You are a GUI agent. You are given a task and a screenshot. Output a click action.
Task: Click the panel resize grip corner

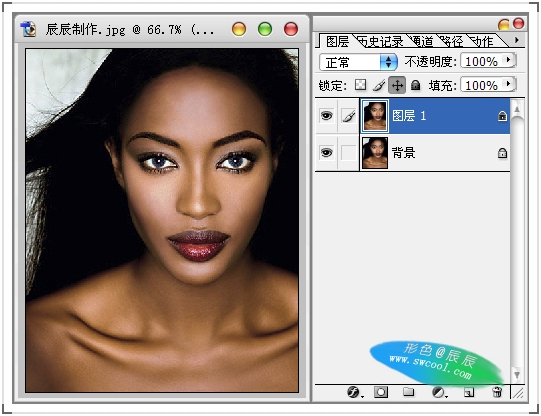(518, 393)
